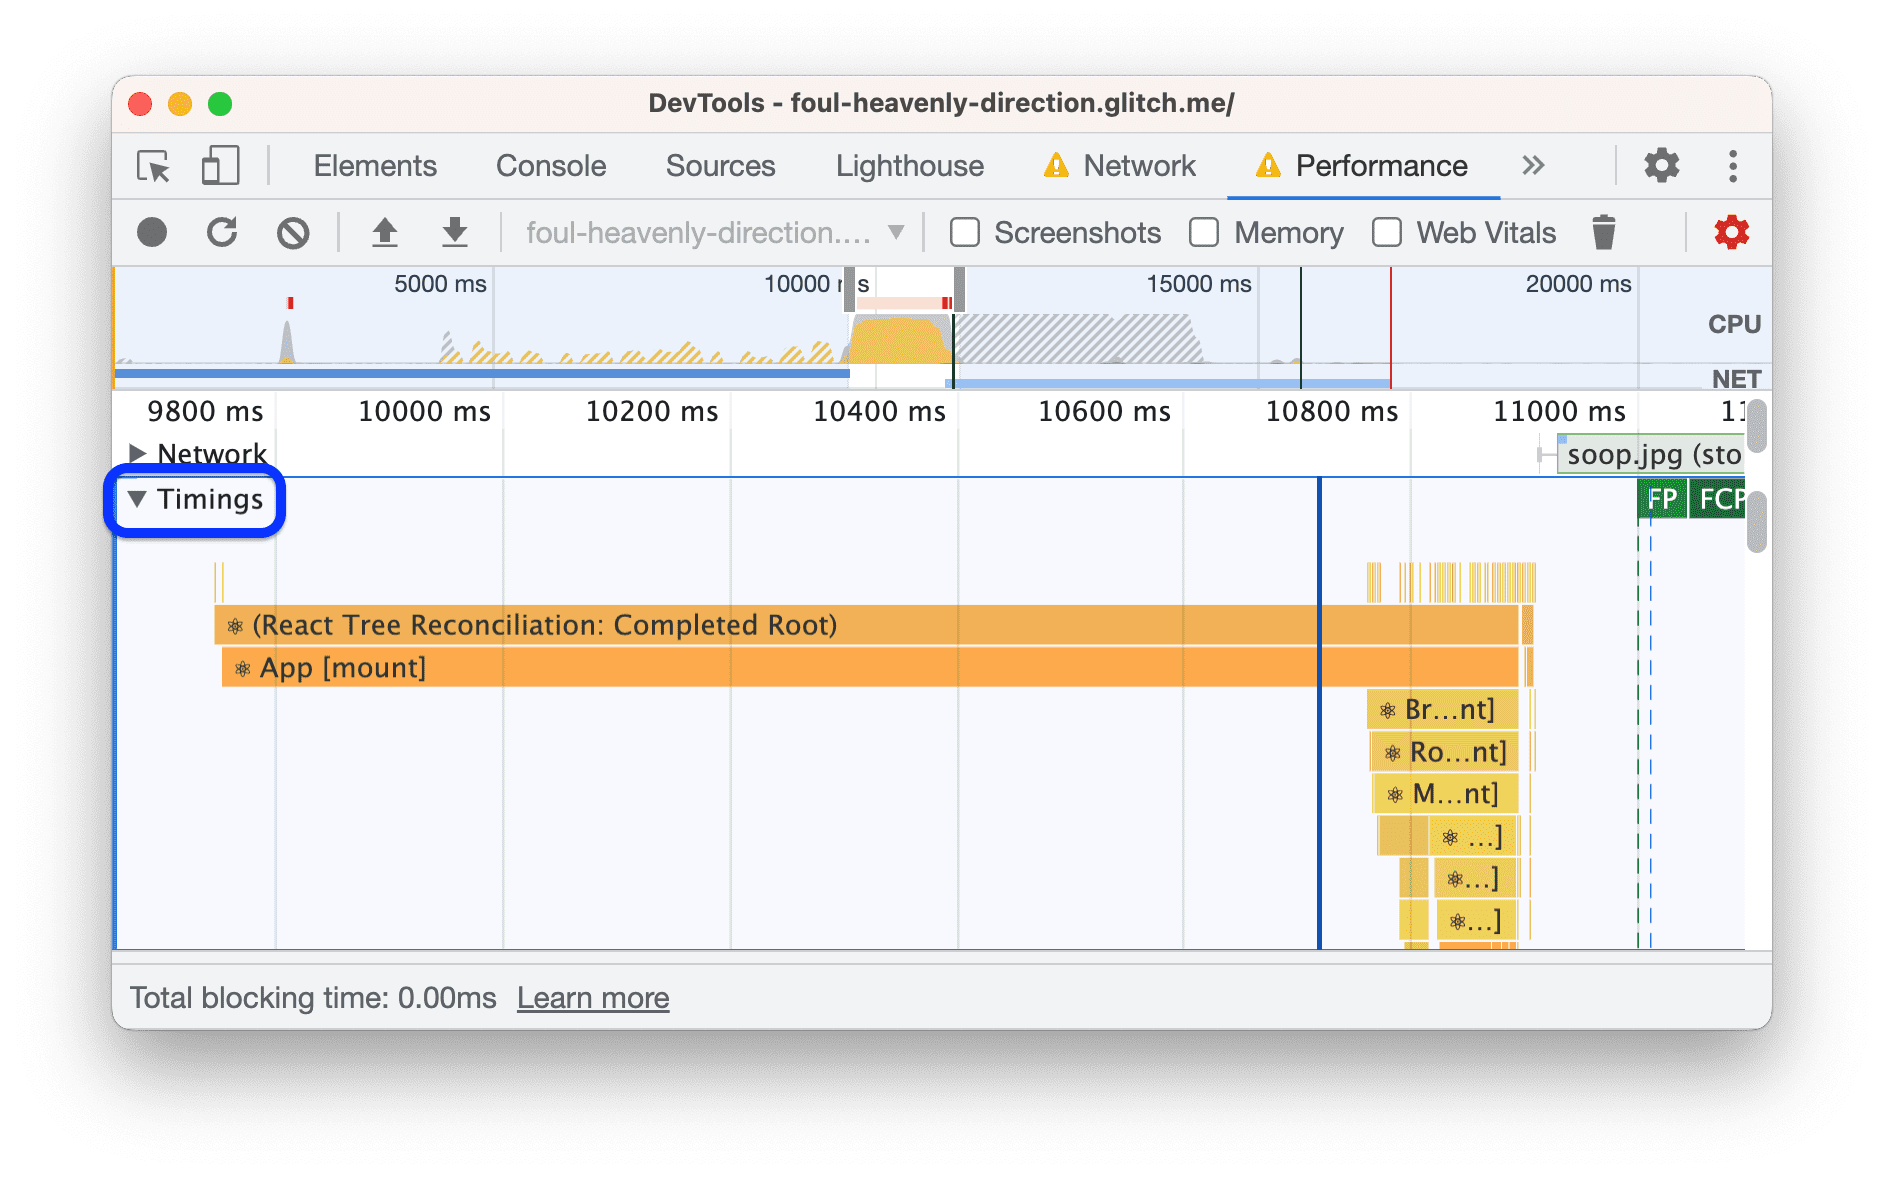Enable the Memory checkbox

(x=1204, y=233)
